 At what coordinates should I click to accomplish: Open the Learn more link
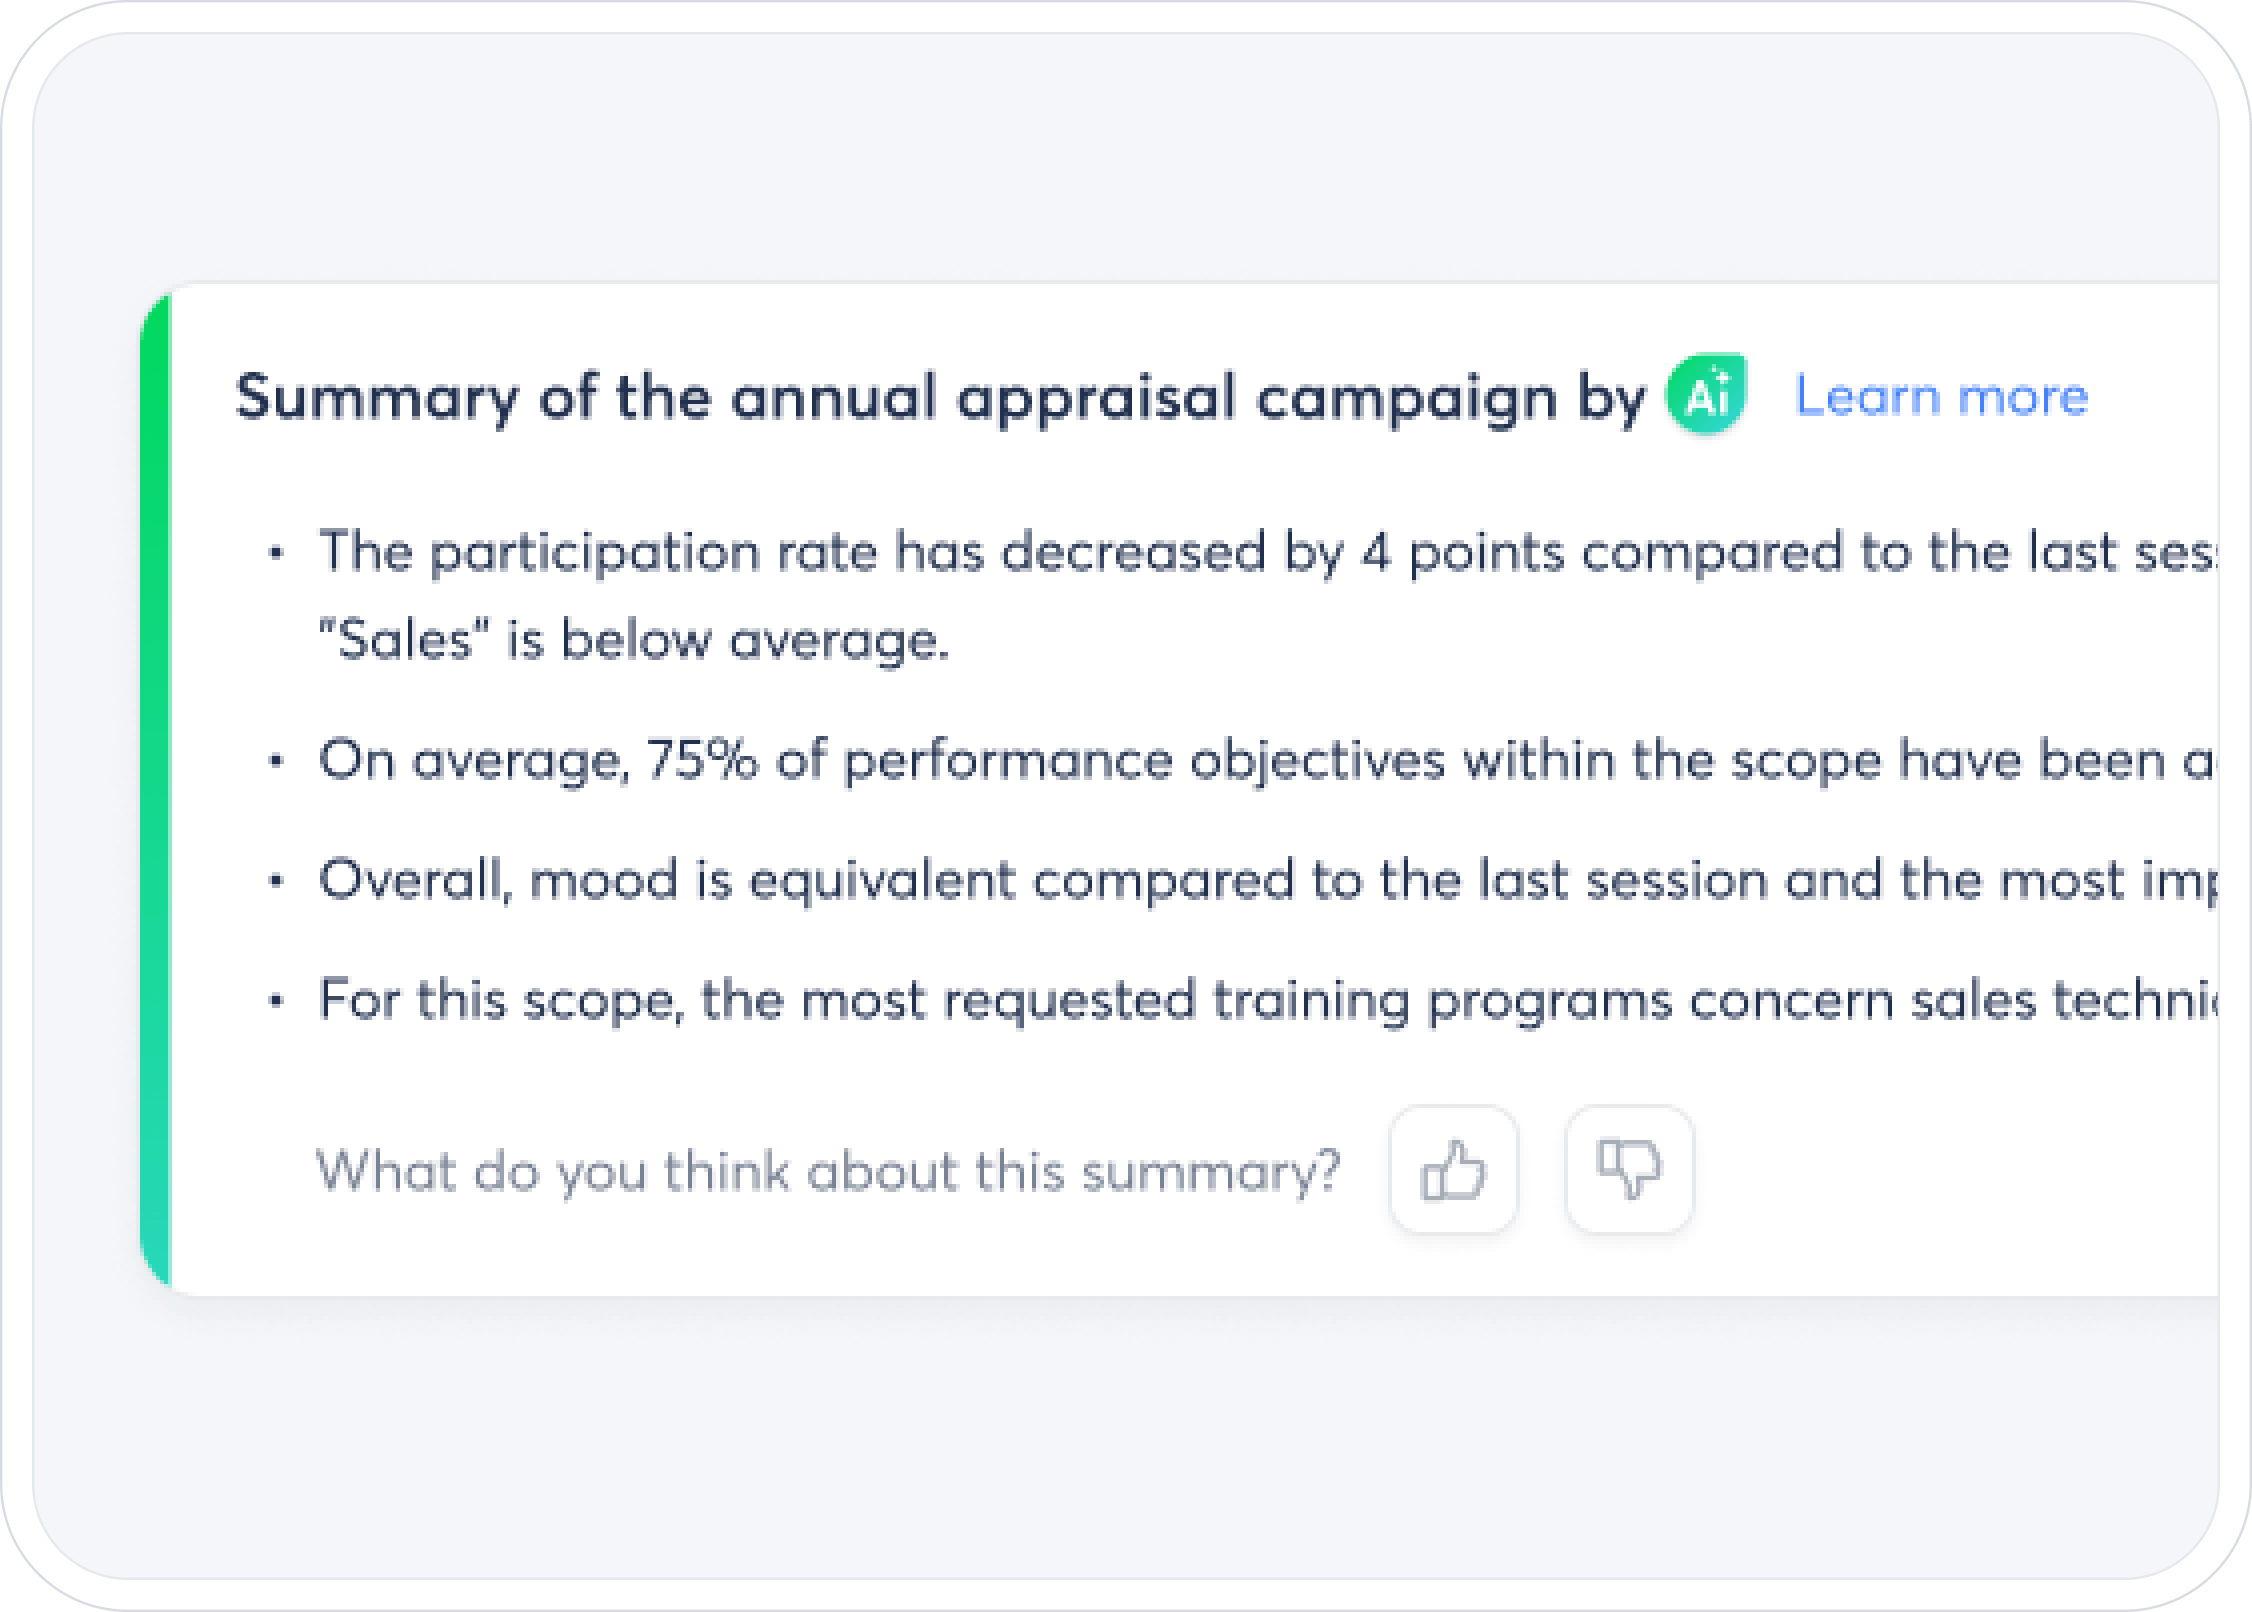coord(1941,396)
